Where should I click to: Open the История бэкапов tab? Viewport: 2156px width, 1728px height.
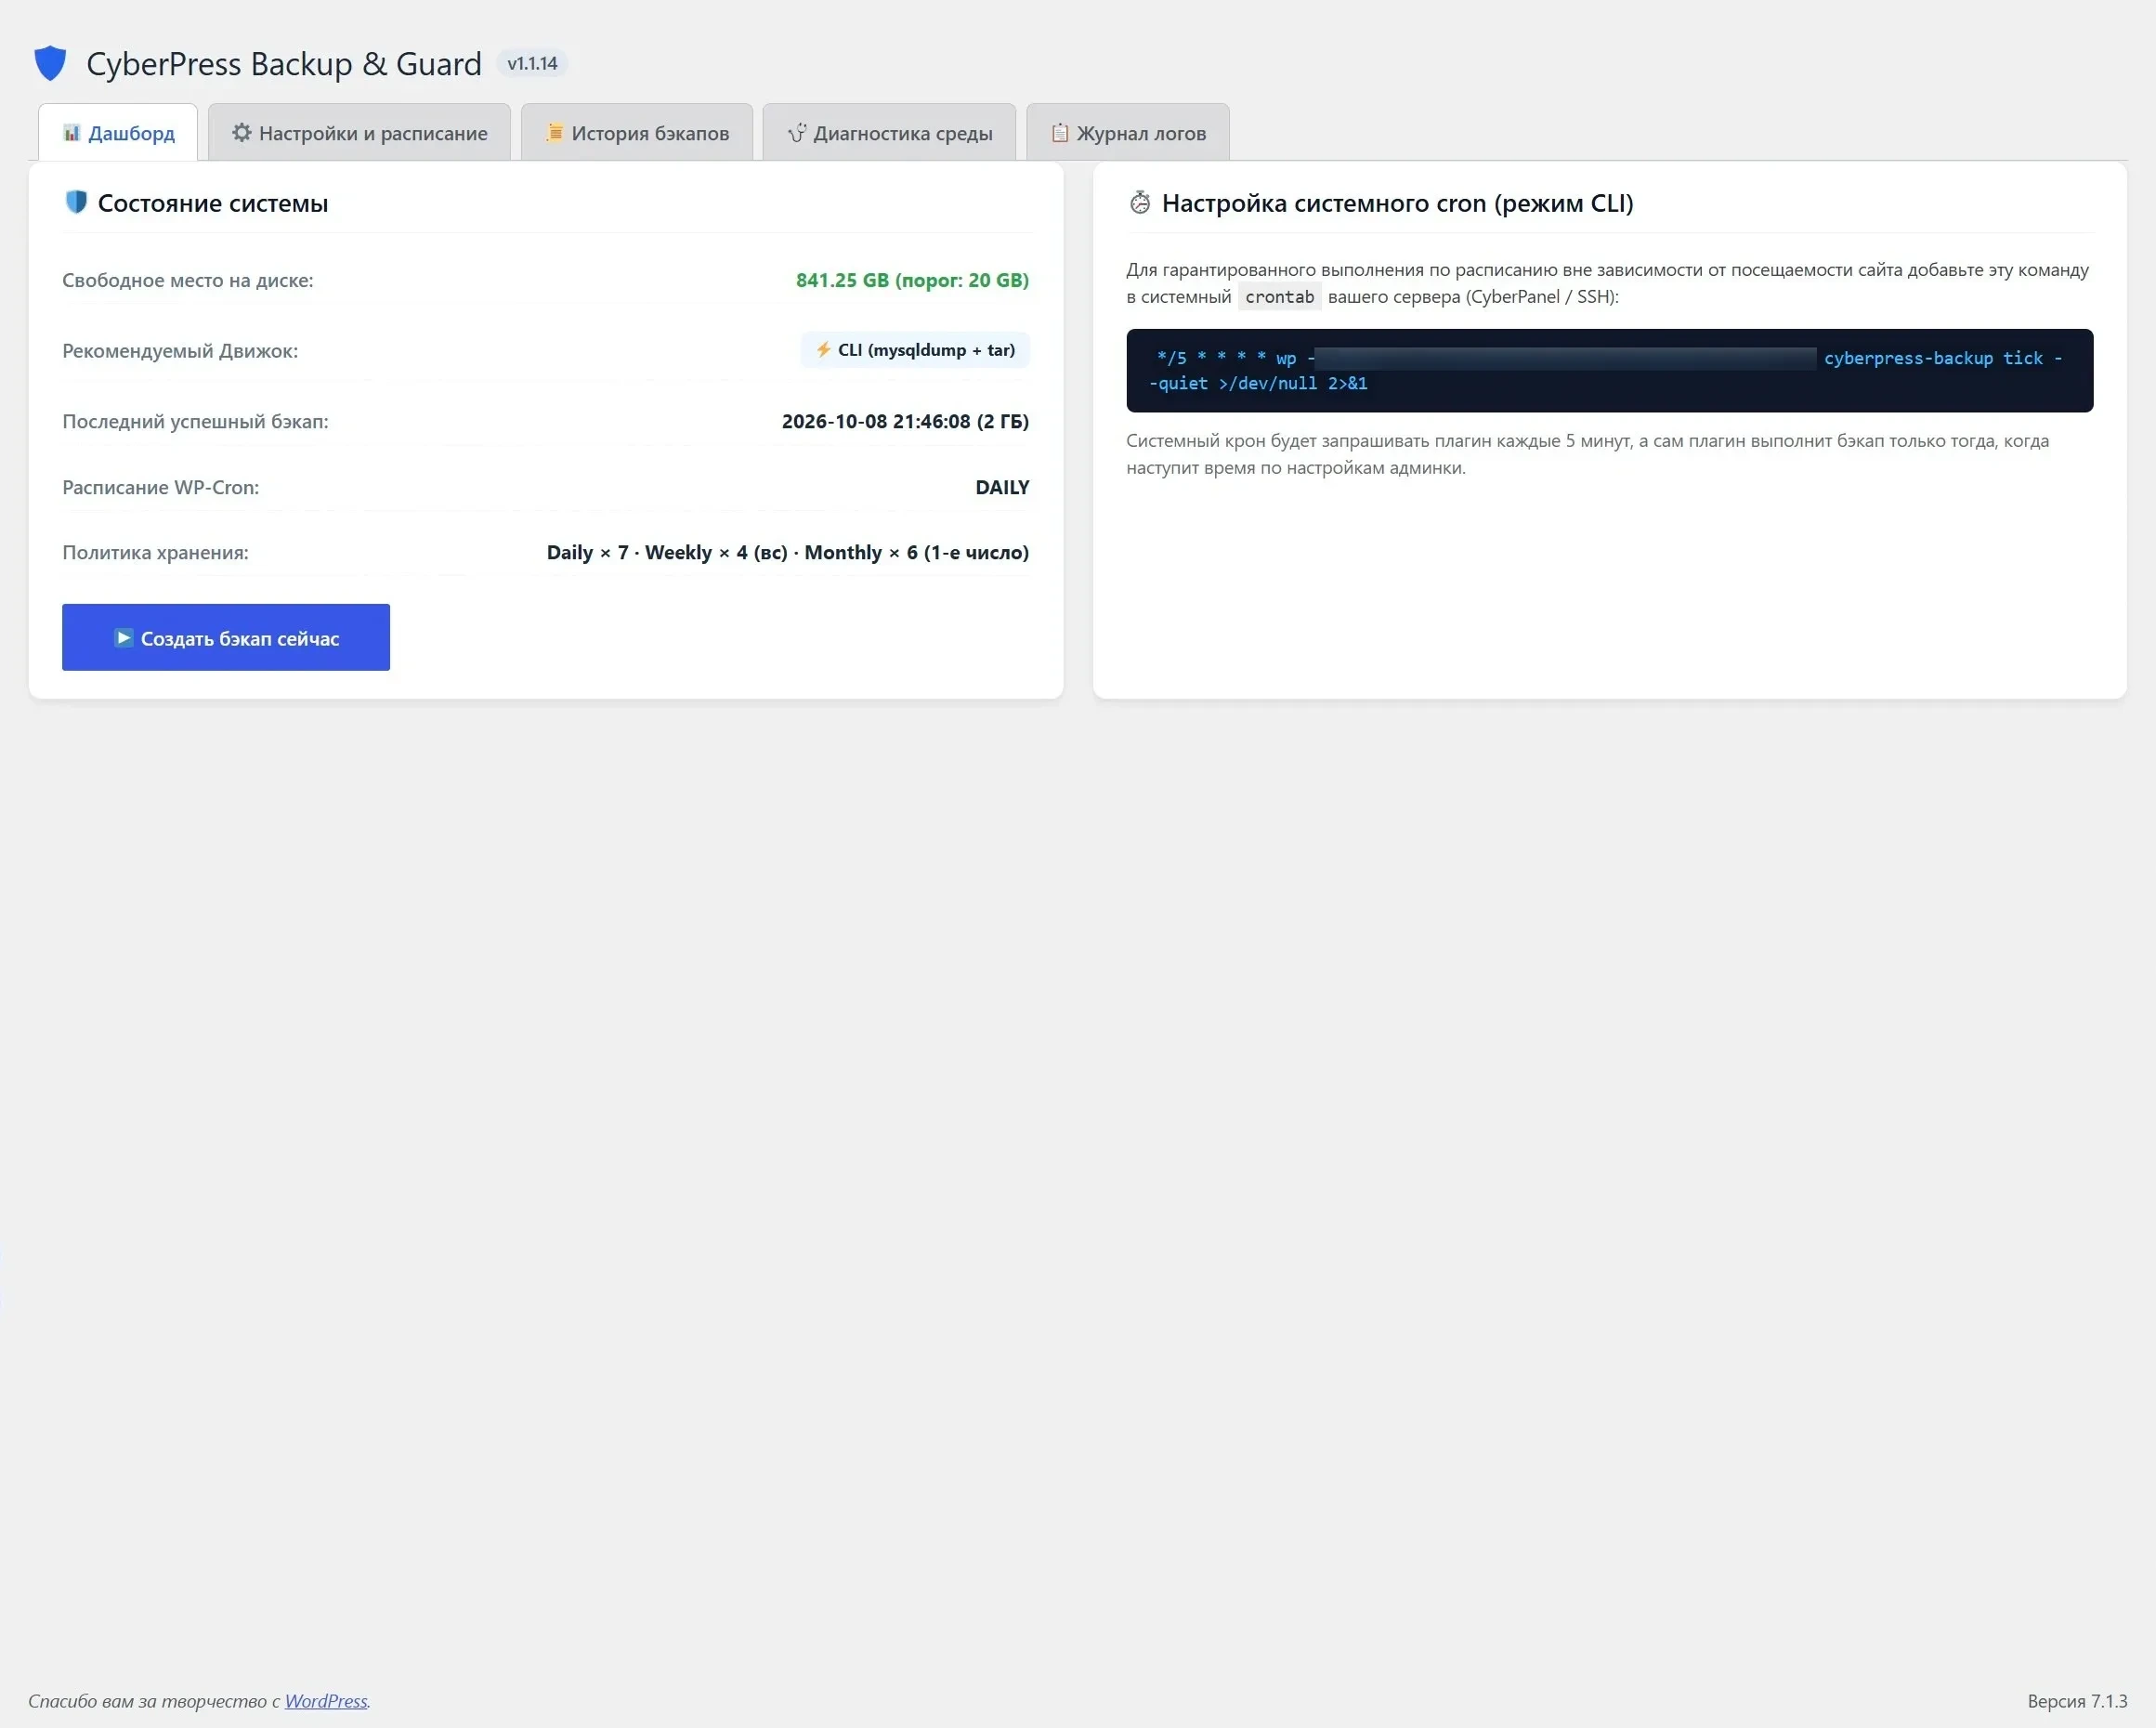(x=637, y=132)
